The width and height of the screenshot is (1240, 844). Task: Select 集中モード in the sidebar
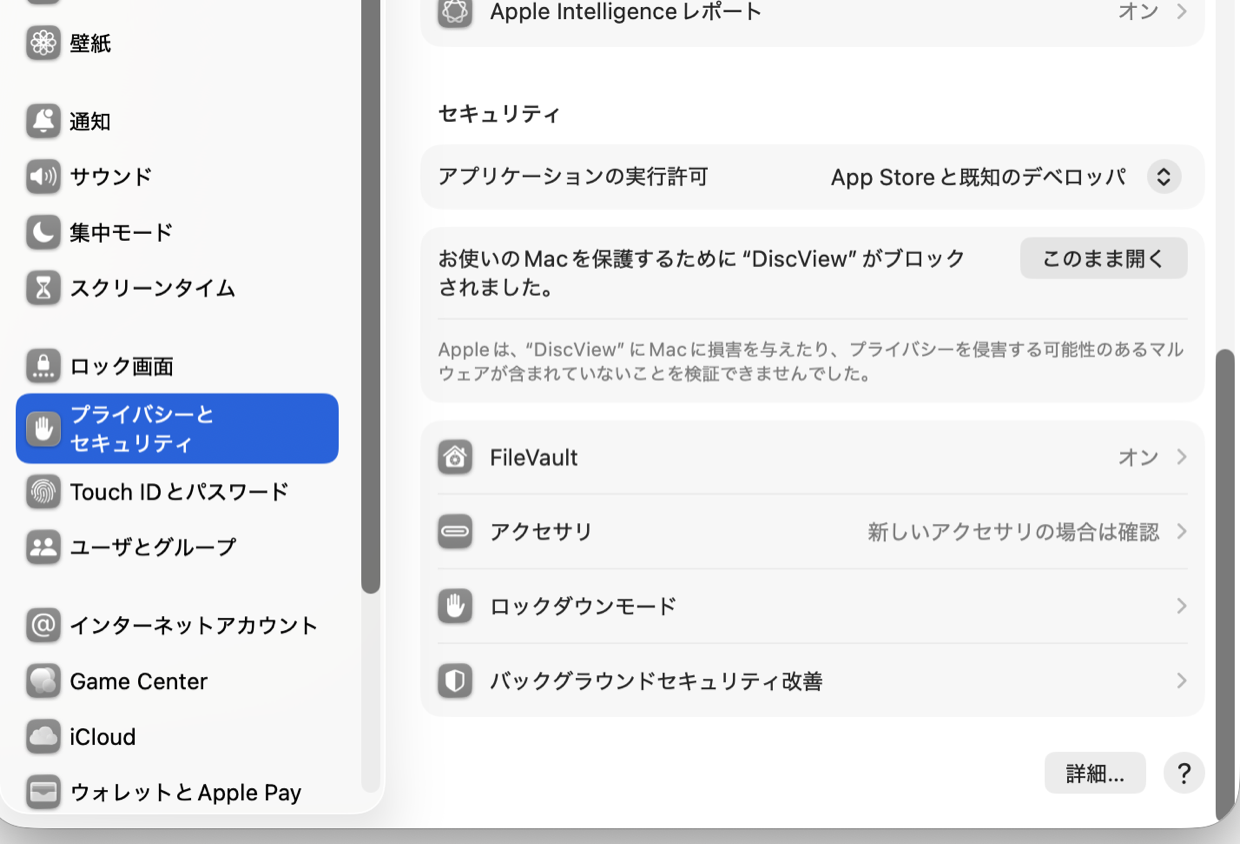[x=121, y=233]
